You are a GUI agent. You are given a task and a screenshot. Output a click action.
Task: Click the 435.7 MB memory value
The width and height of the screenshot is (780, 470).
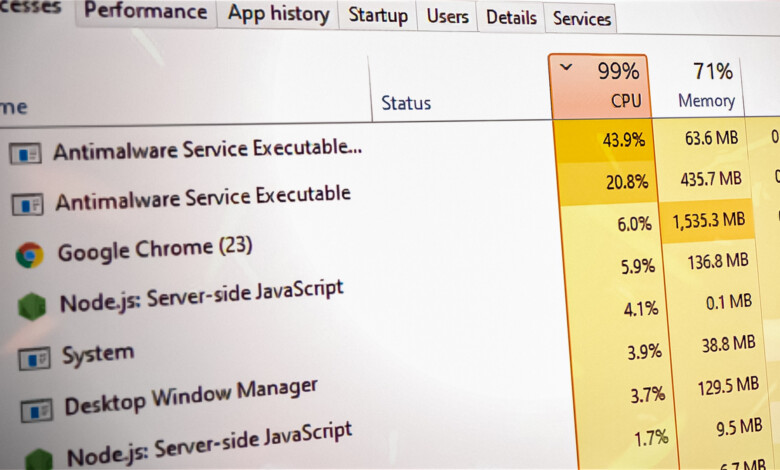click(711, 179)
